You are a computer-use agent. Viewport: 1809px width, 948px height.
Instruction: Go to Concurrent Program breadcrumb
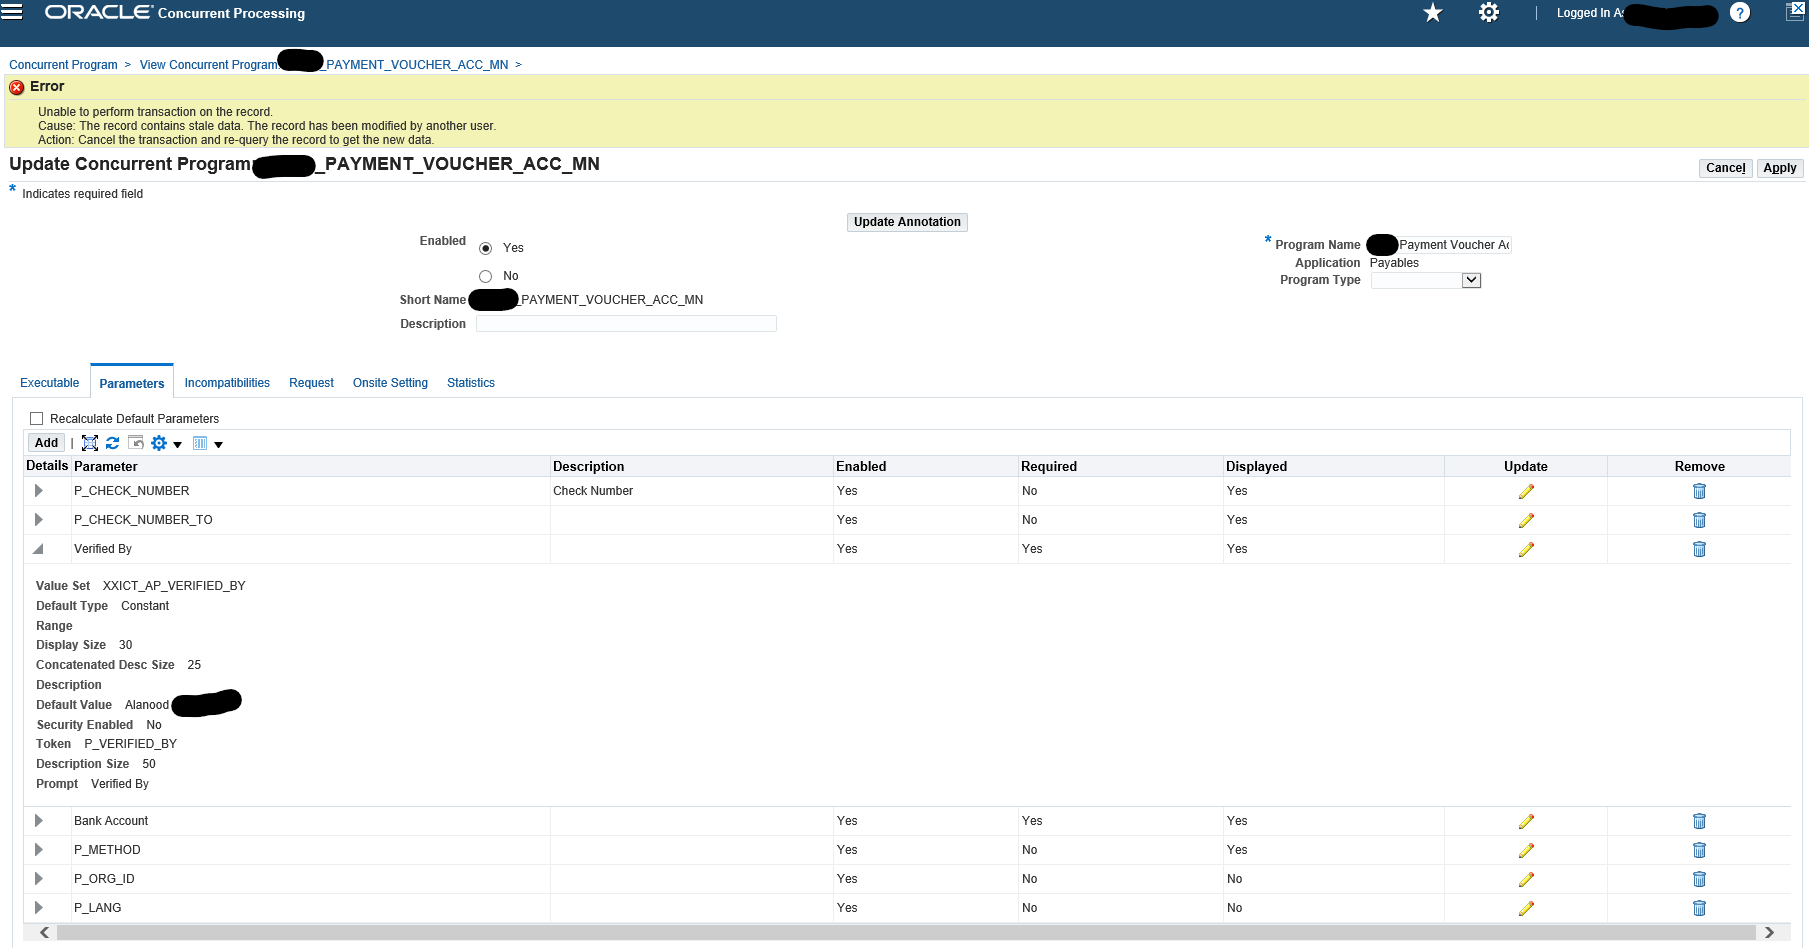click(63, 65)
